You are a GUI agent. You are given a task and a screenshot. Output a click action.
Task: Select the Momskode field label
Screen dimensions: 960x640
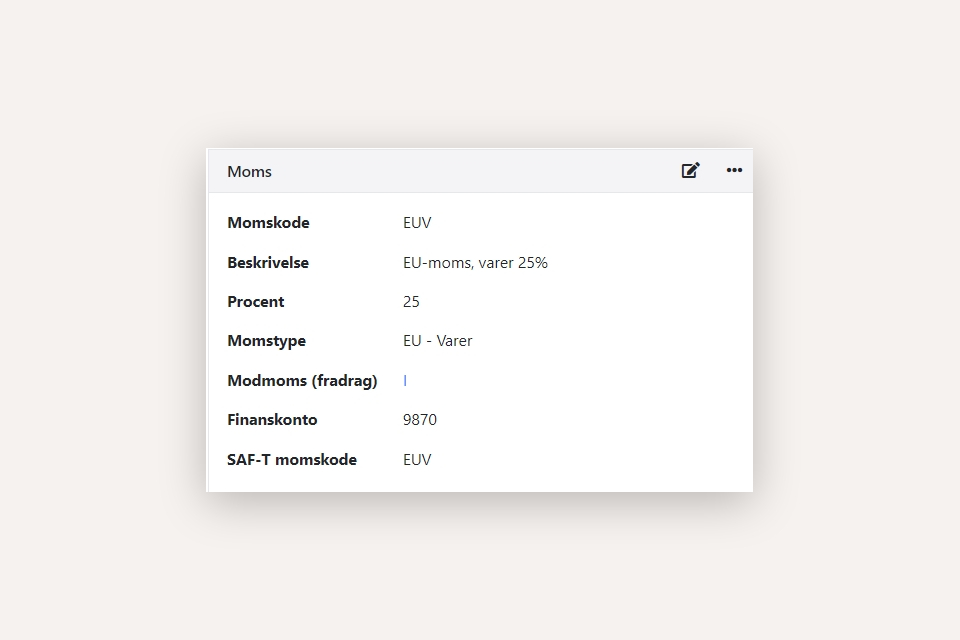point(268,223)
